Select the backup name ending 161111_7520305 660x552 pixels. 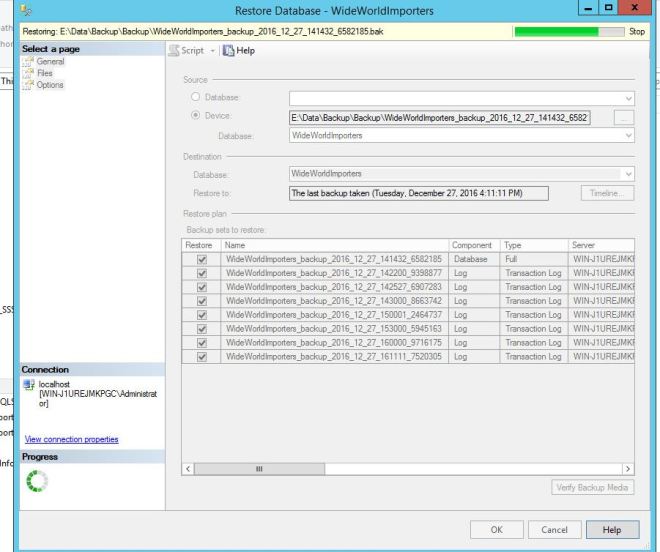[334, 357]
